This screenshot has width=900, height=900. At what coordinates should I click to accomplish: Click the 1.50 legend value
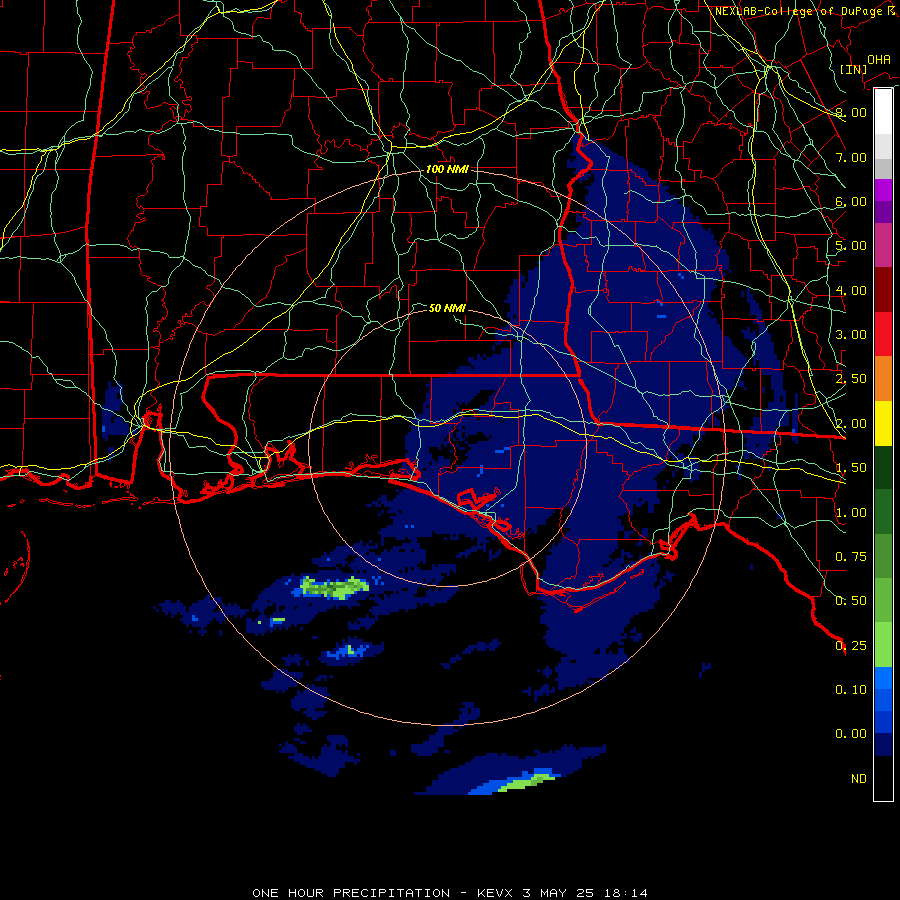coord(851,468)
